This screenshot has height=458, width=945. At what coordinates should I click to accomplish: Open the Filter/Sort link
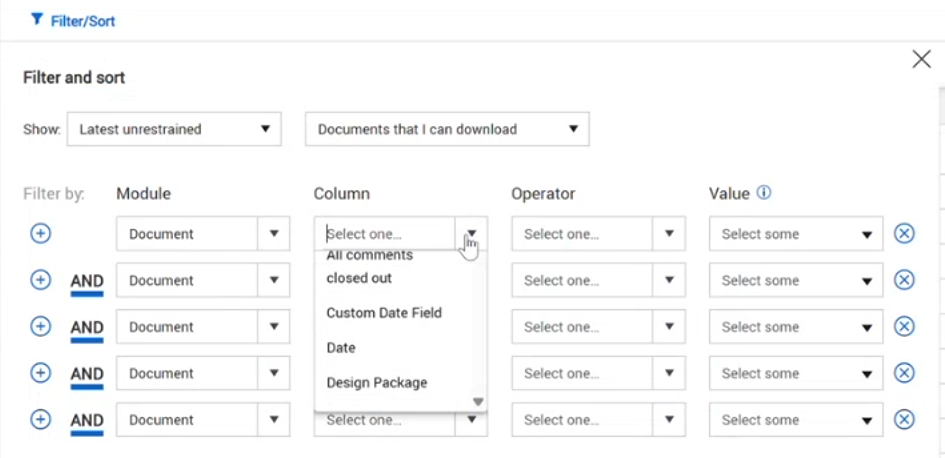coord(83,22)
